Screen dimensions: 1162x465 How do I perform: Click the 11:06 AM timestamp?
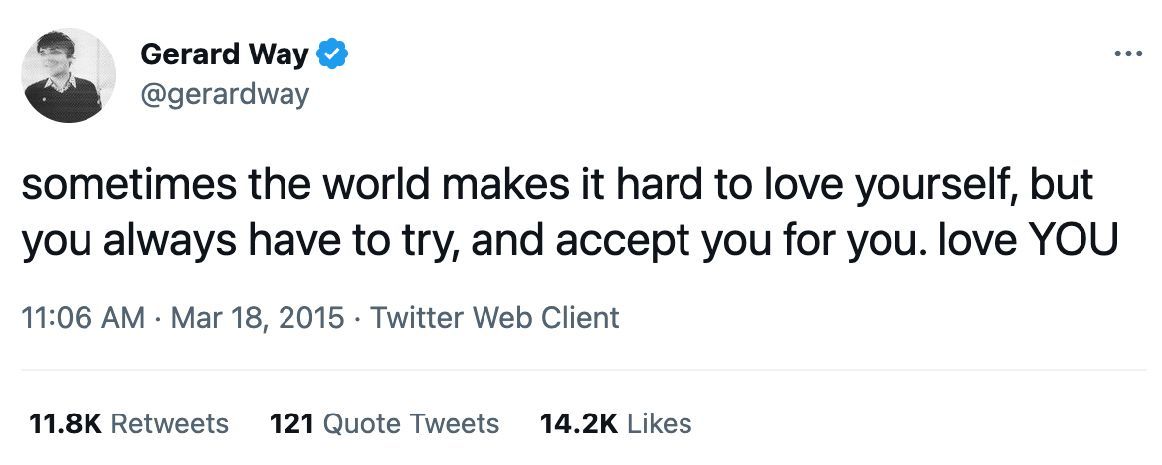coord(82,318)
